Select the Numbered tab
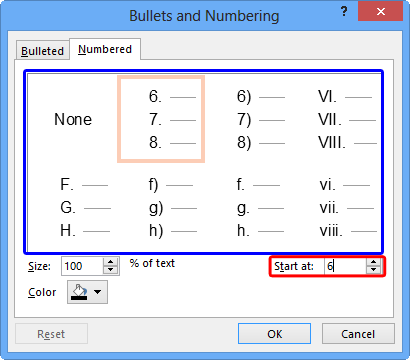This screenshot has height=360, width=410. (105, 49)
